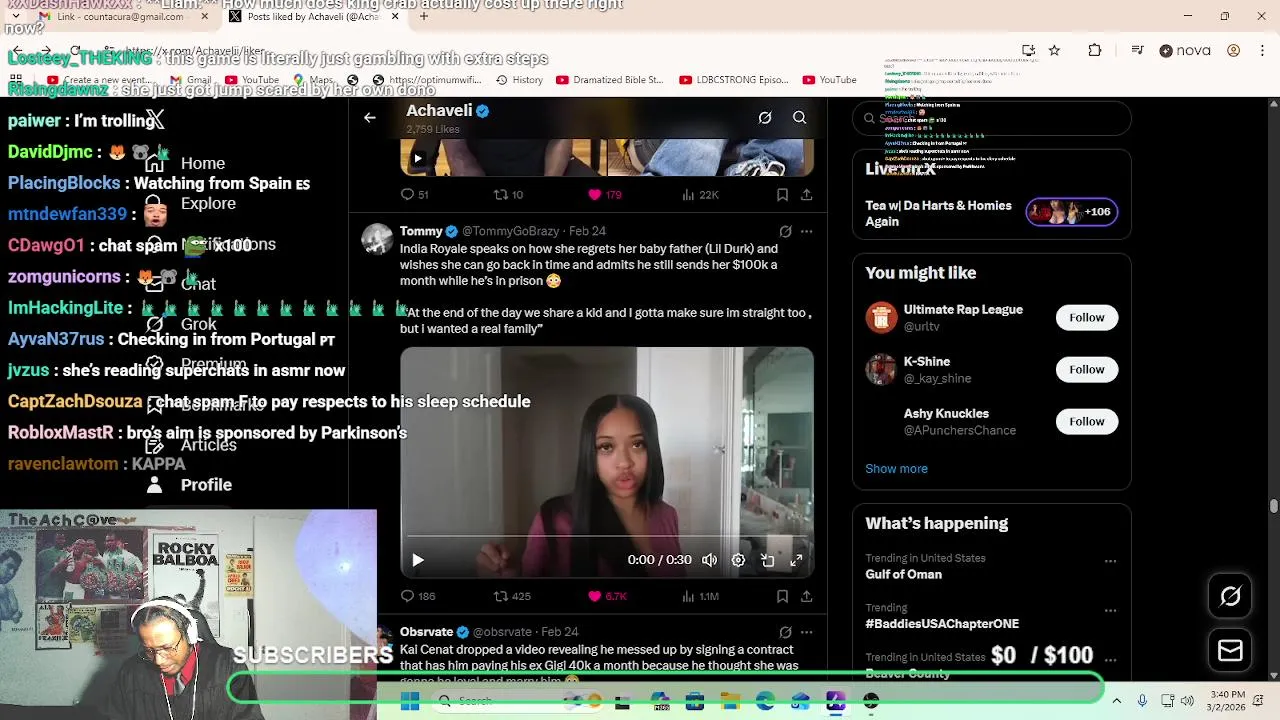Bookmark Tommy's India Royale post
1280x720 pixels.
782,596
